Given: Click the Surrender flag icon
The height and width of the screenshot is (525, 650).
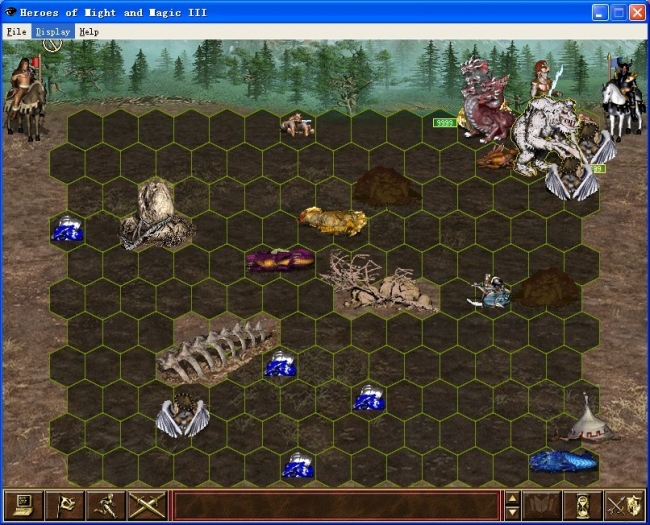Looking at the screenshot, I should [65, 505].
